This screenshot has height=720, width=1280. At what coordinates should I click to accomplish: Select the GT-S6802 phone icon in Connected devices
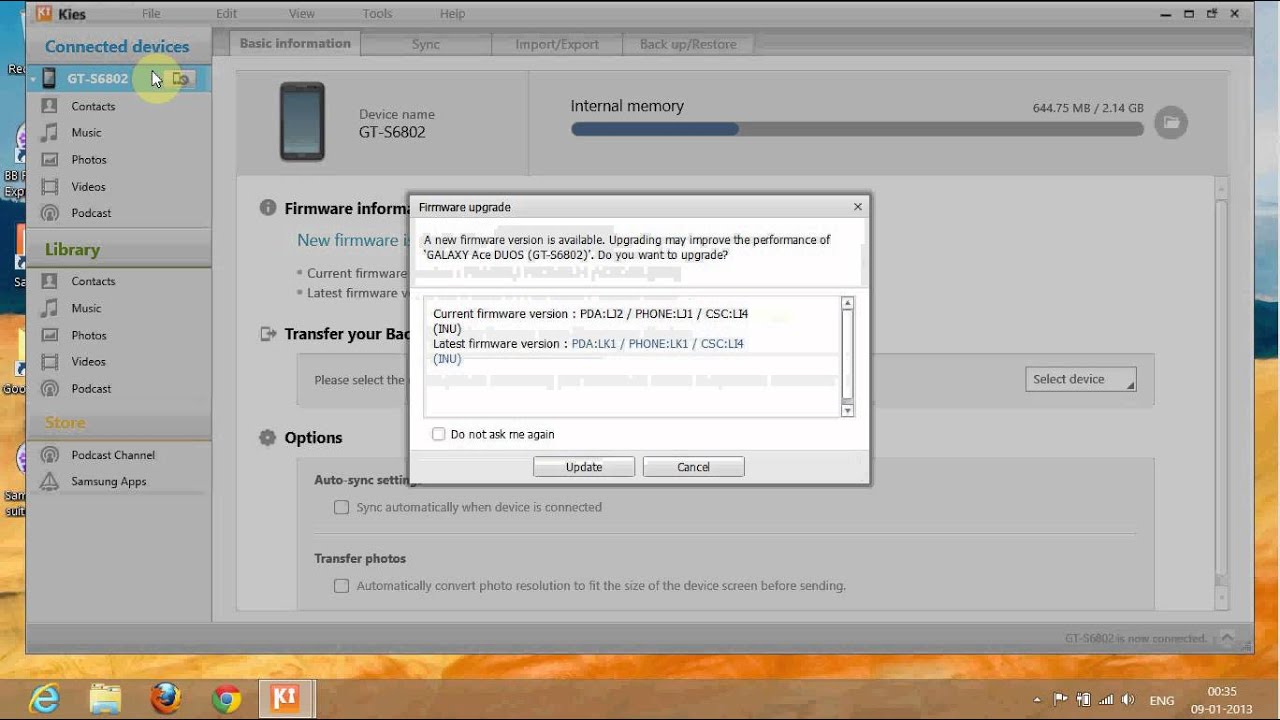pyautogui.click(x=49, y=78)
